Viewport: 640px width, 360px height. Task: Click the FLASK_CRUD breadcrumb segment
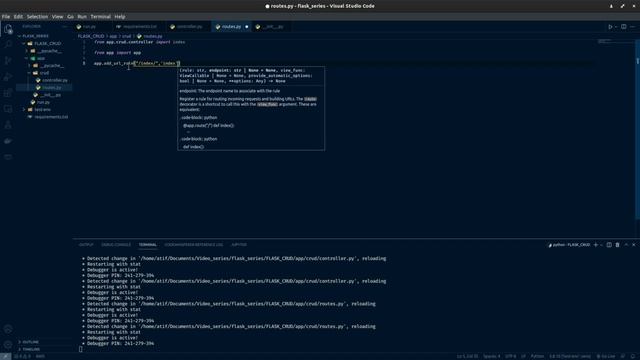(x=91, y=36)
